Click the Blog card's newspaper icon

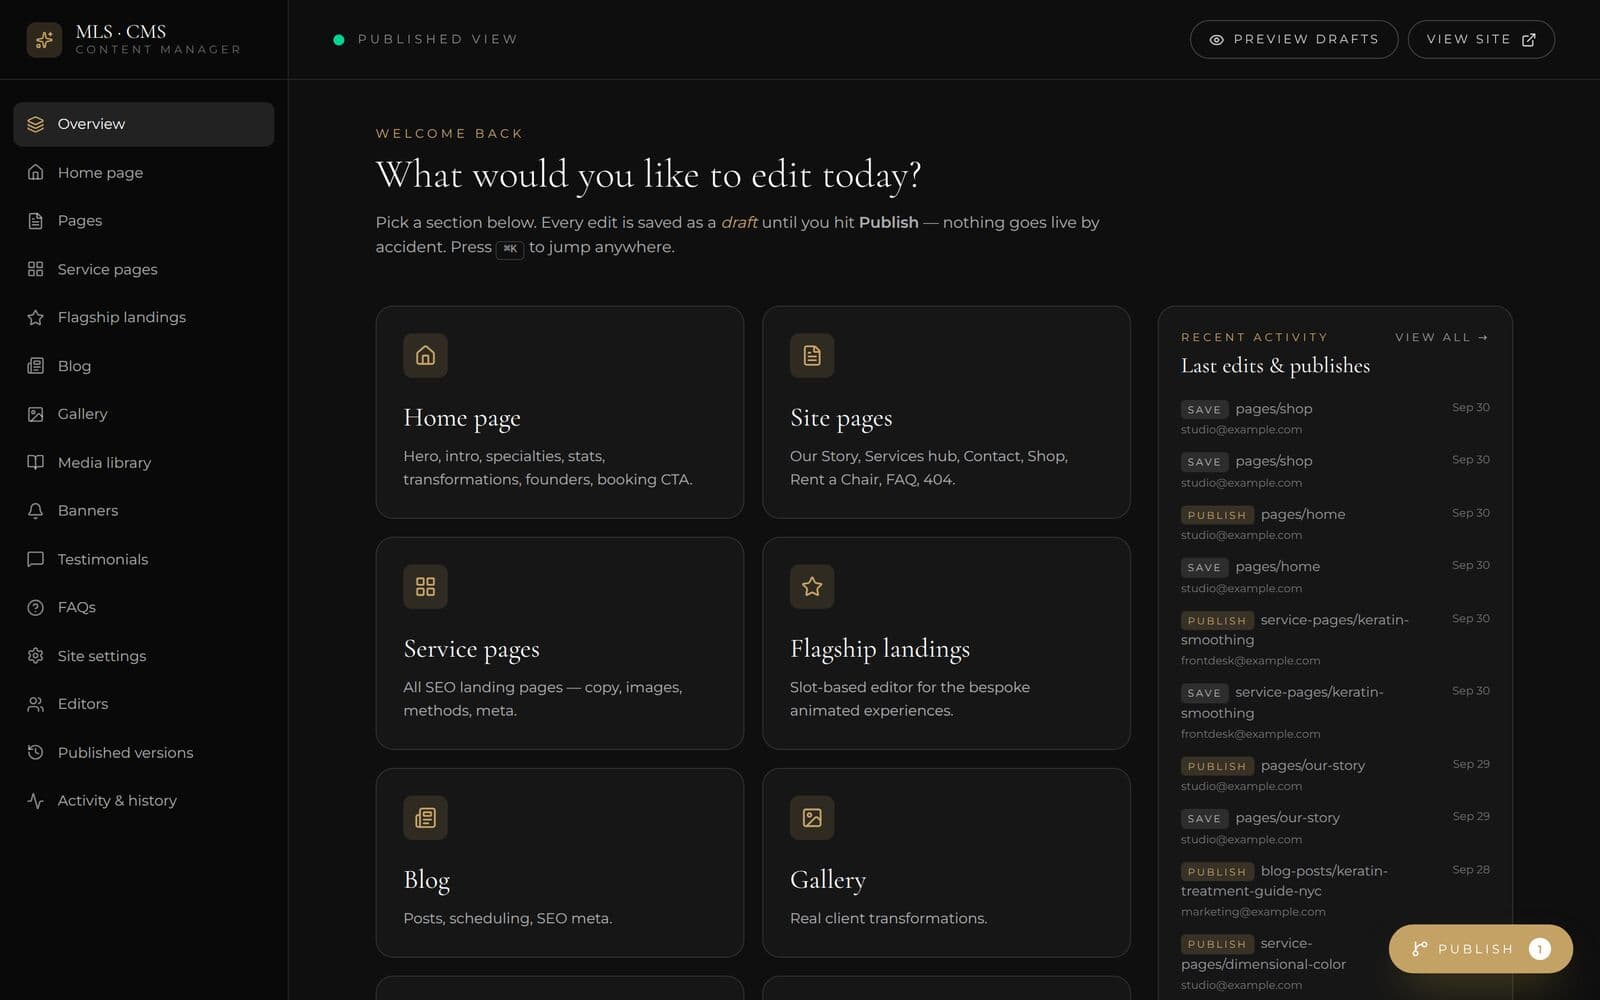click(425, 817)
